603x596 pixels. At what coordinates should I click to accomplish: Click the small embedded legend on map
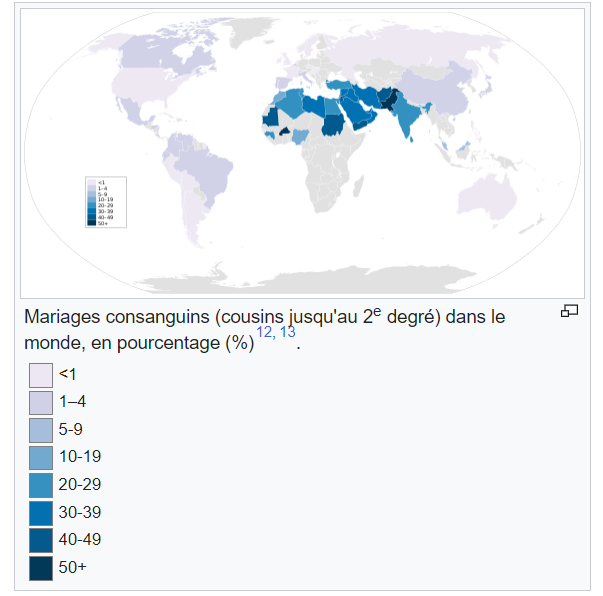pos(106,202)
